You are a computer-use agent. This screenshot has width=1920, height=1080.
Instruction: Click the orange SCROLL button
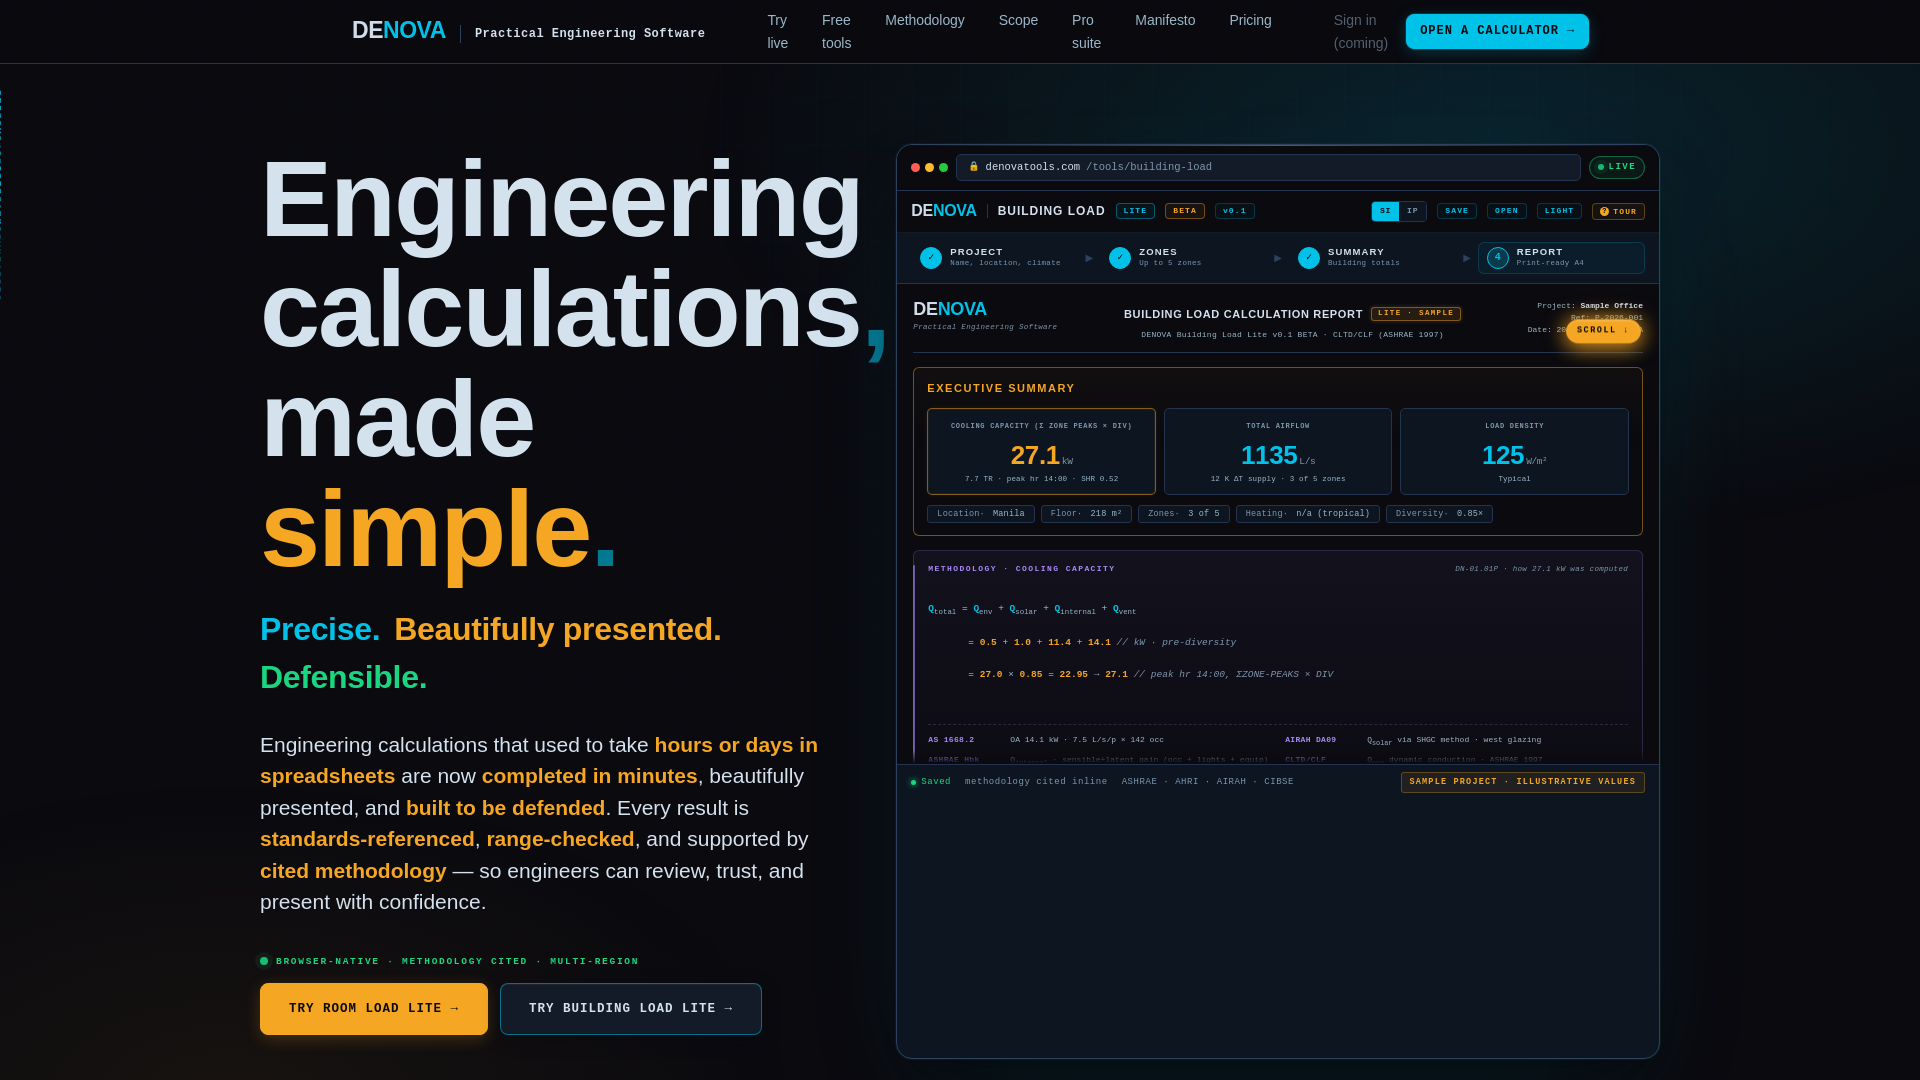pyautogui.click(x=1603, y=330)
